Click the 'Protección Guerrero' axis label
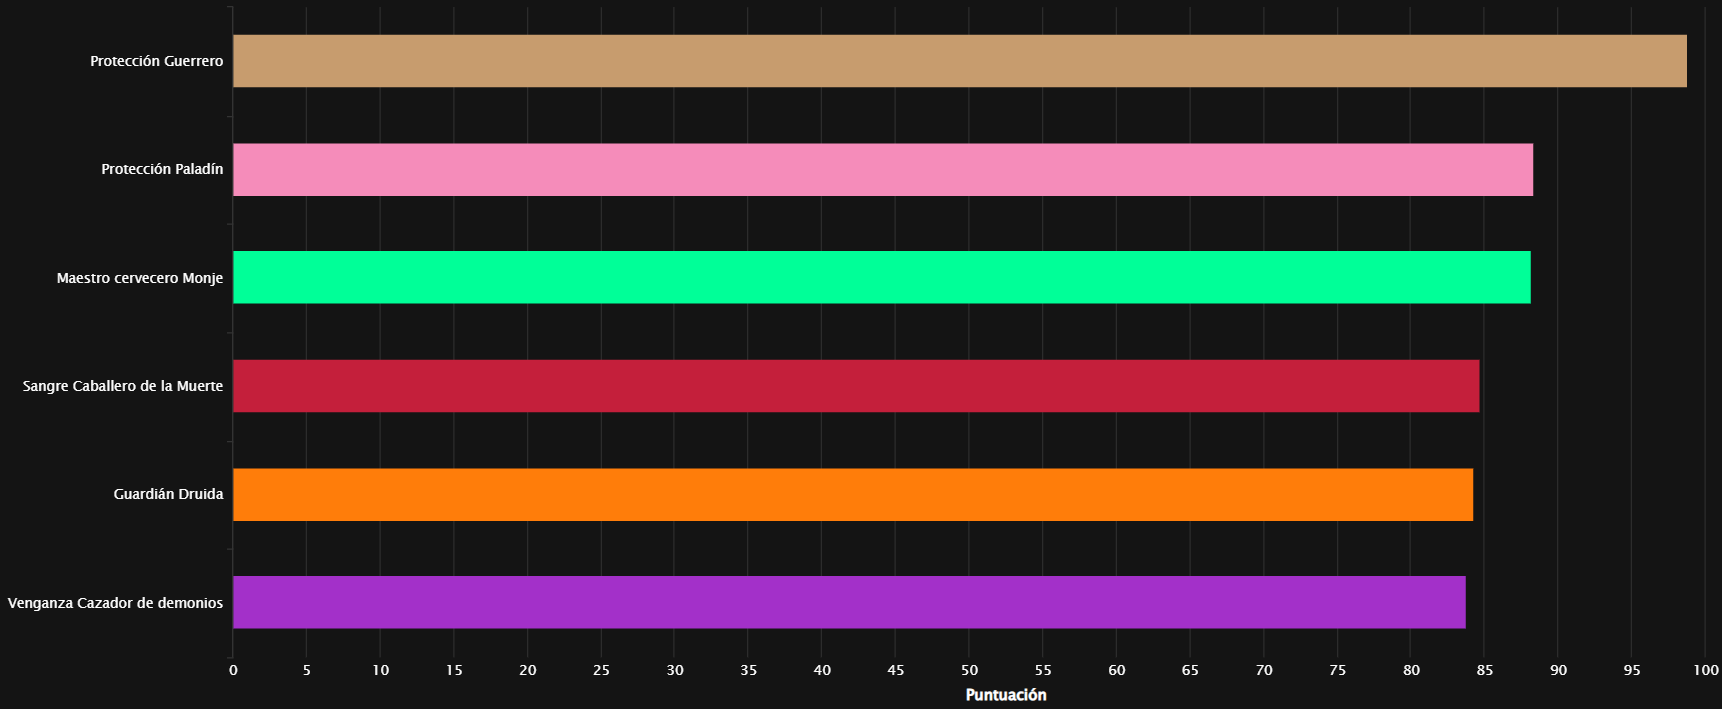 pos(157,61)
